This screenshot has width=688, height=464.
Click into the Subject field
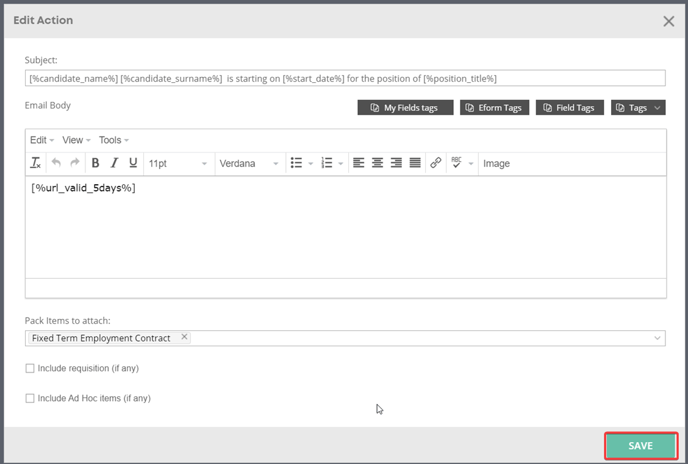tap(345, 78)
